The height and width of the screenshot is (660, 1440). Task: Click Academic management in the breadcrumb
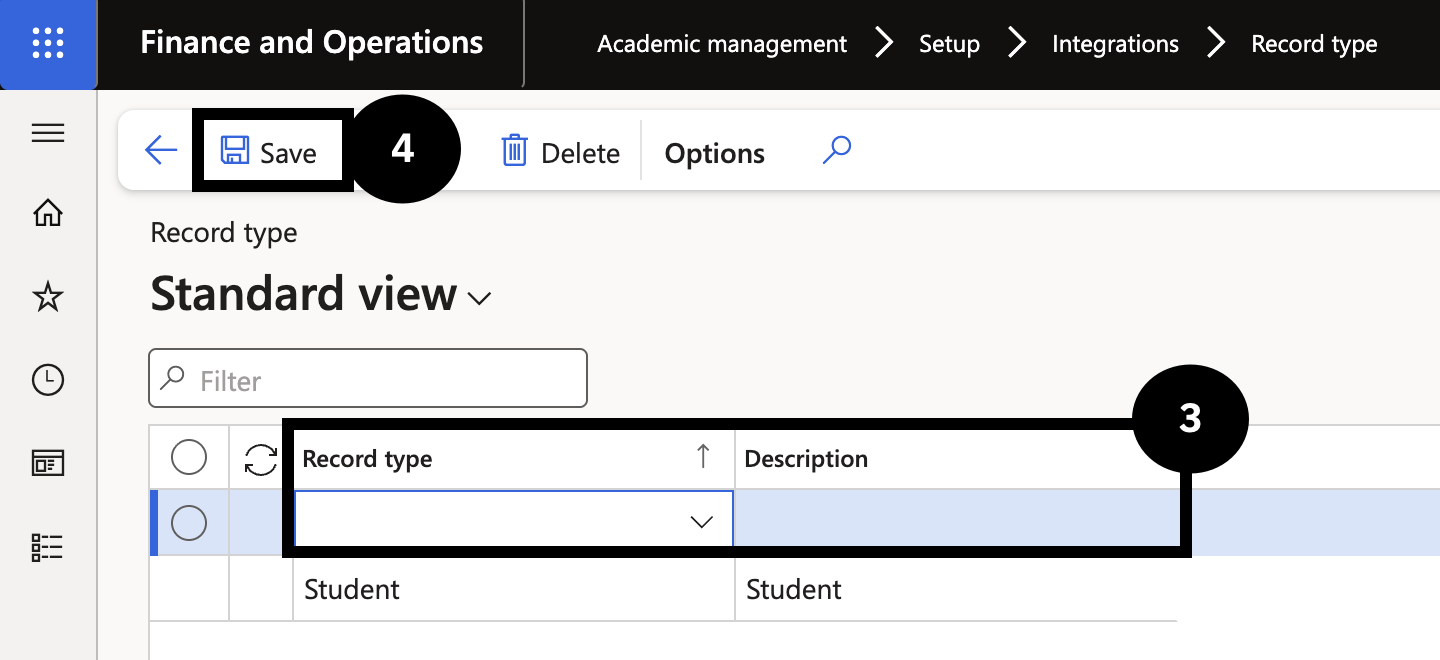722,44
